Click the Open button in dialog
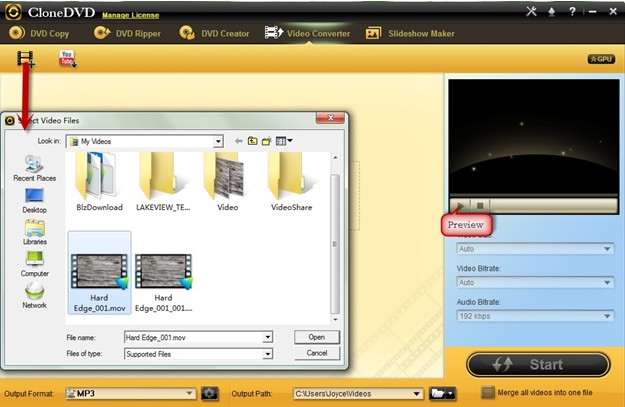Viewport: 625px width, 407px height. pyautogui.click(x=316, y=337)
